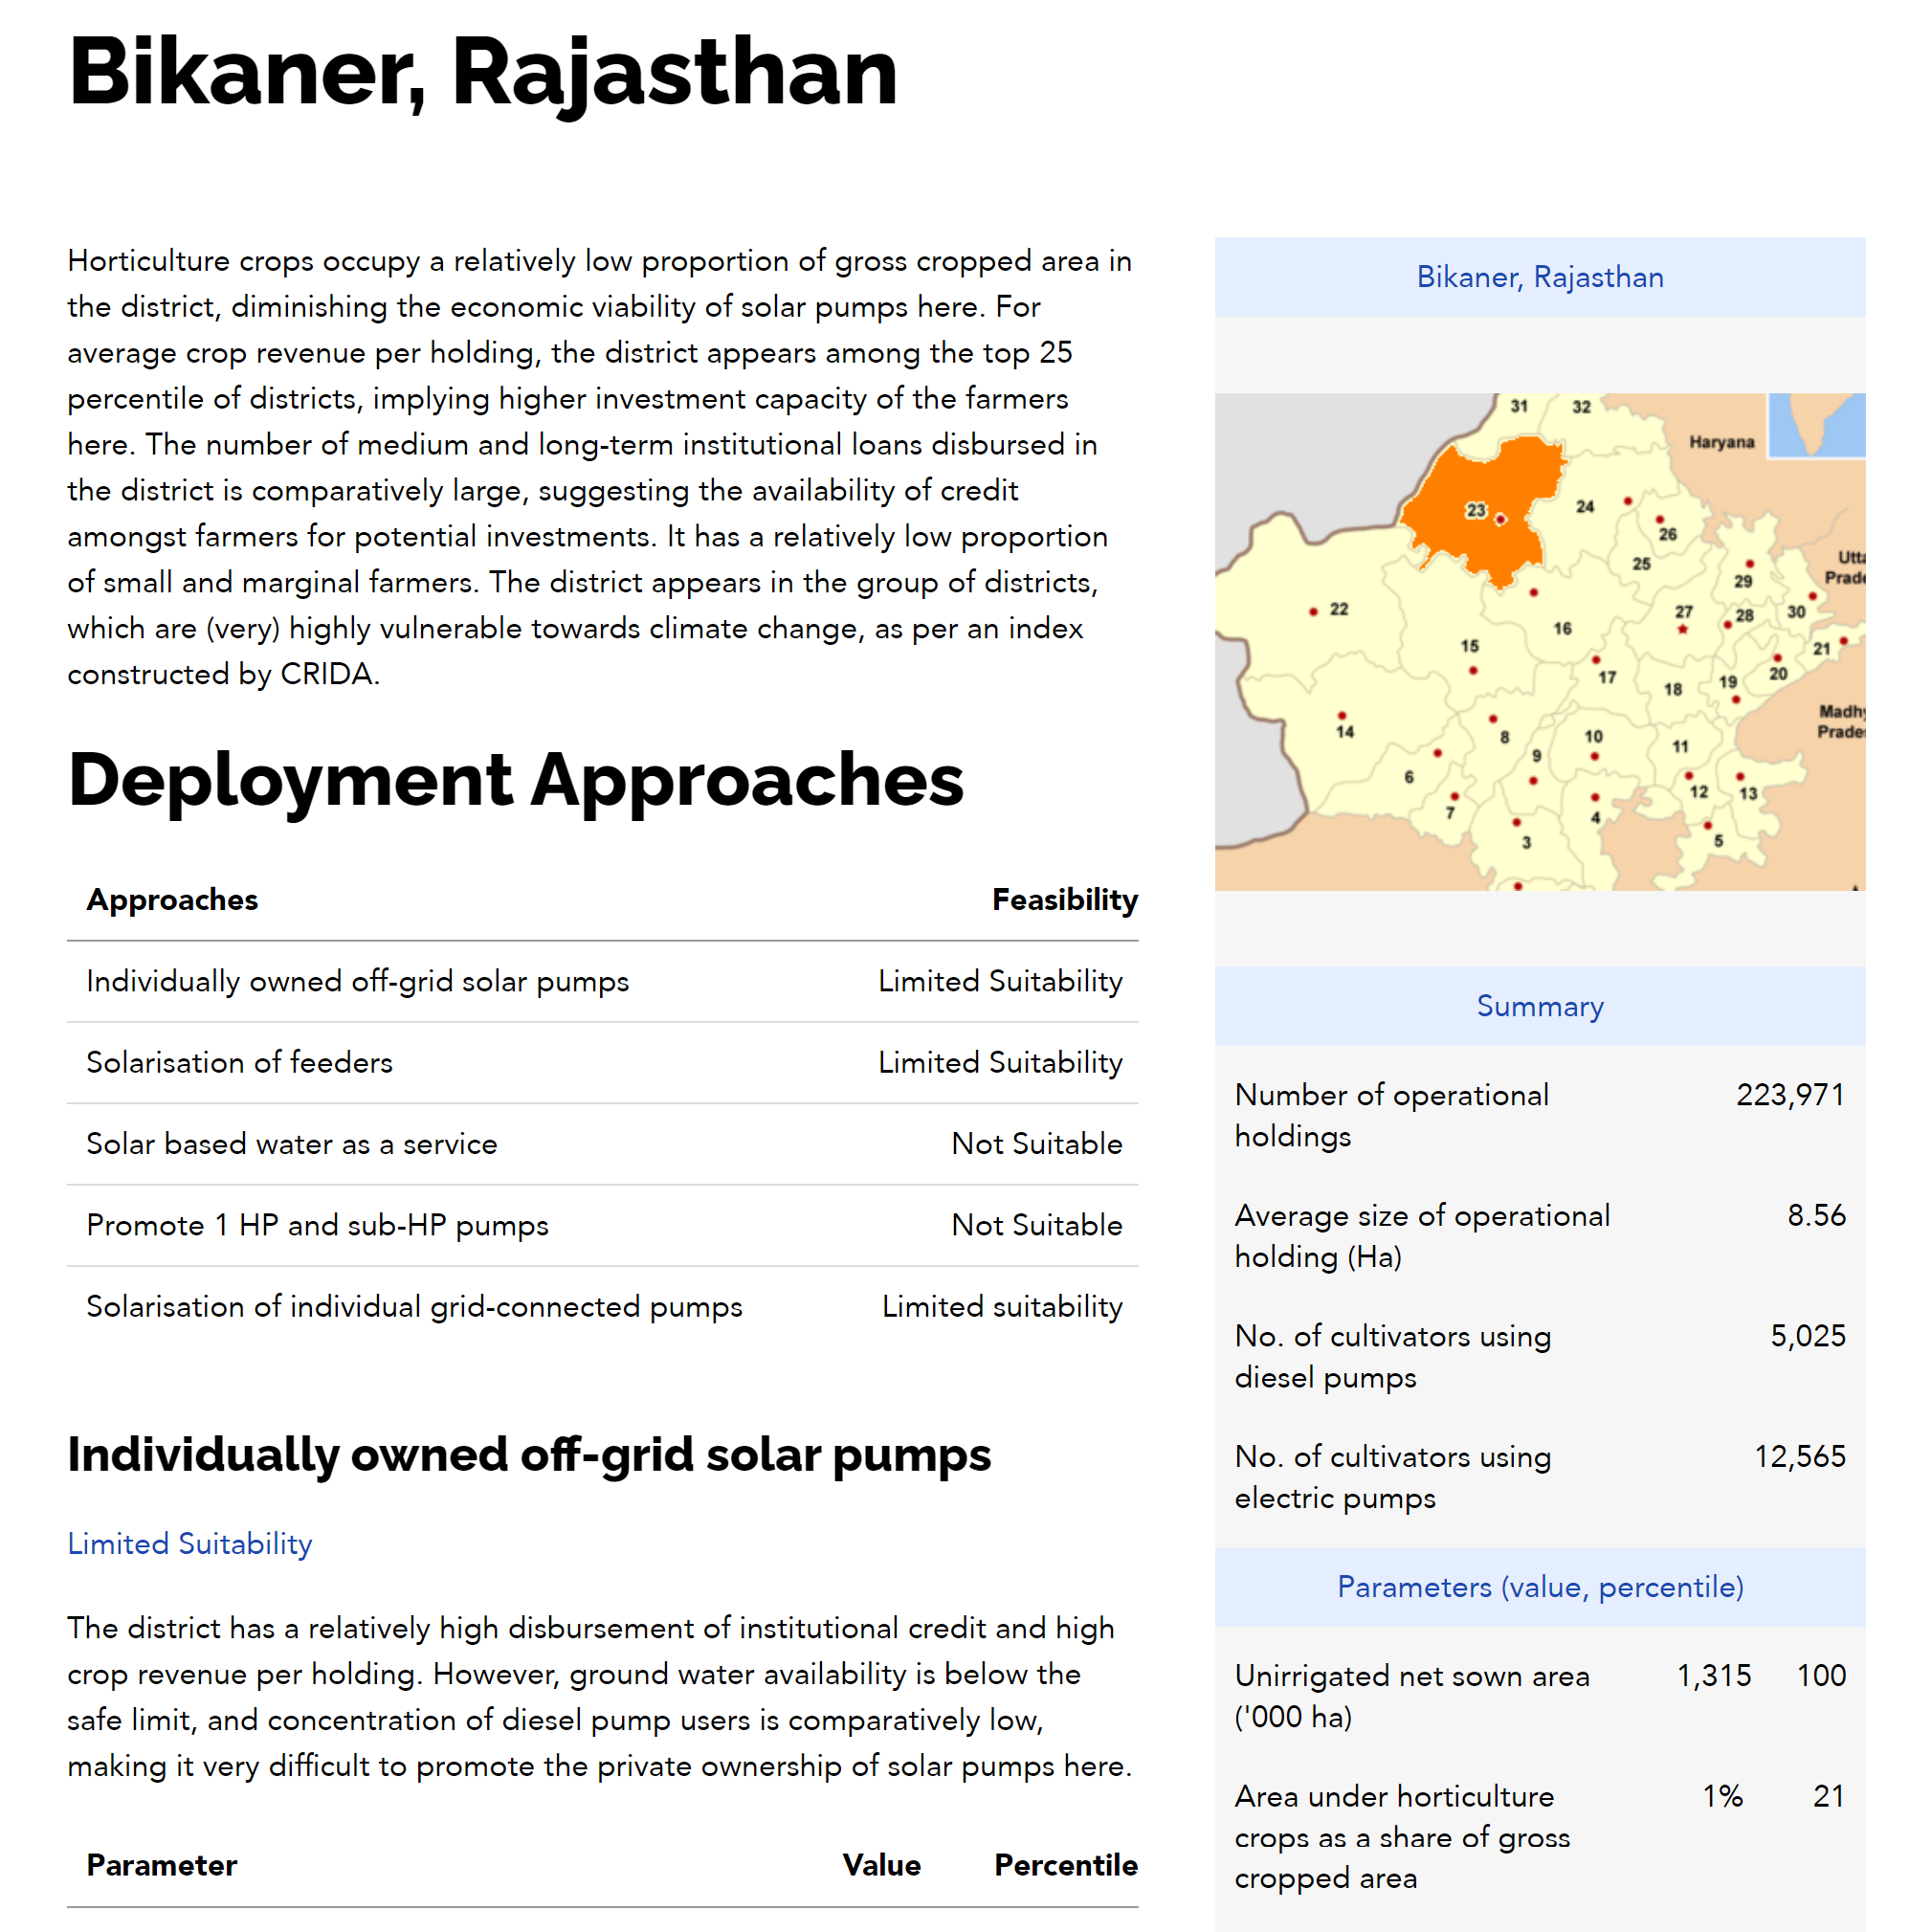
Task: Click district number 15 on the map
Action: [x=1469, y=646]
